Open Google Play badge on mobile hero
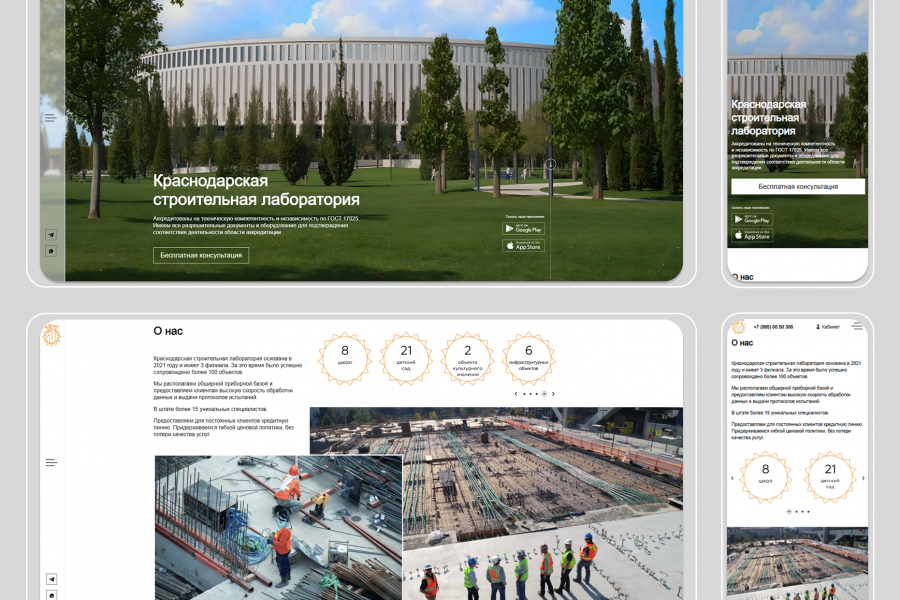The width and height of the screenshot is (900, 600). (x=752, y=219)
